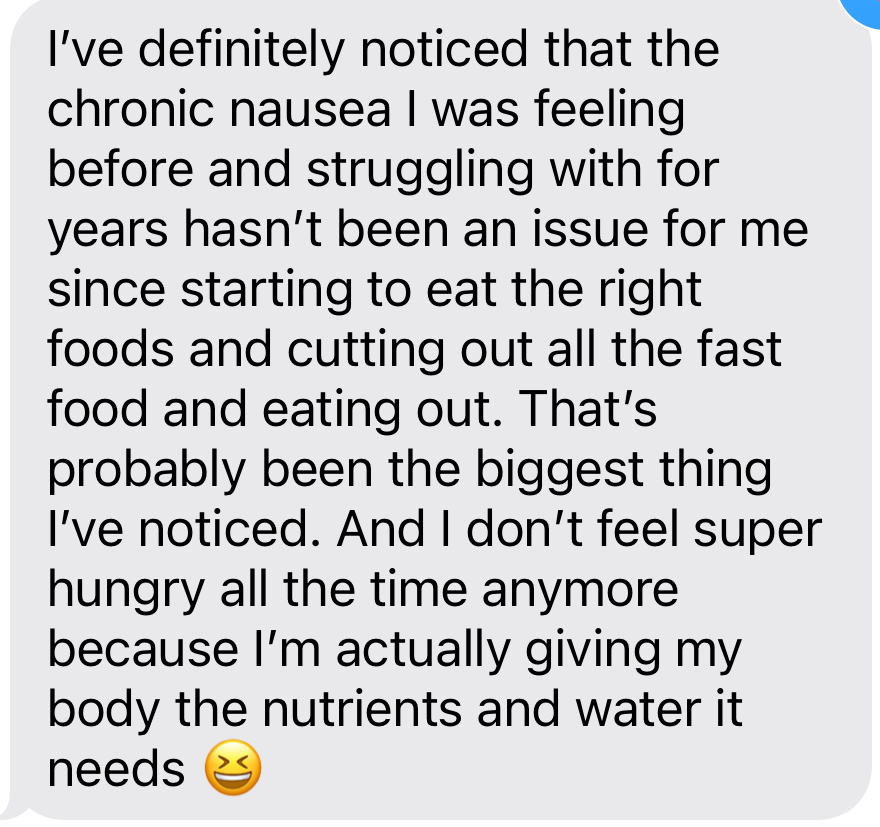Click the phrase "right foods" word "right"
The height and width of the screenshot is (827, 880).
click(x=655, y=290)
